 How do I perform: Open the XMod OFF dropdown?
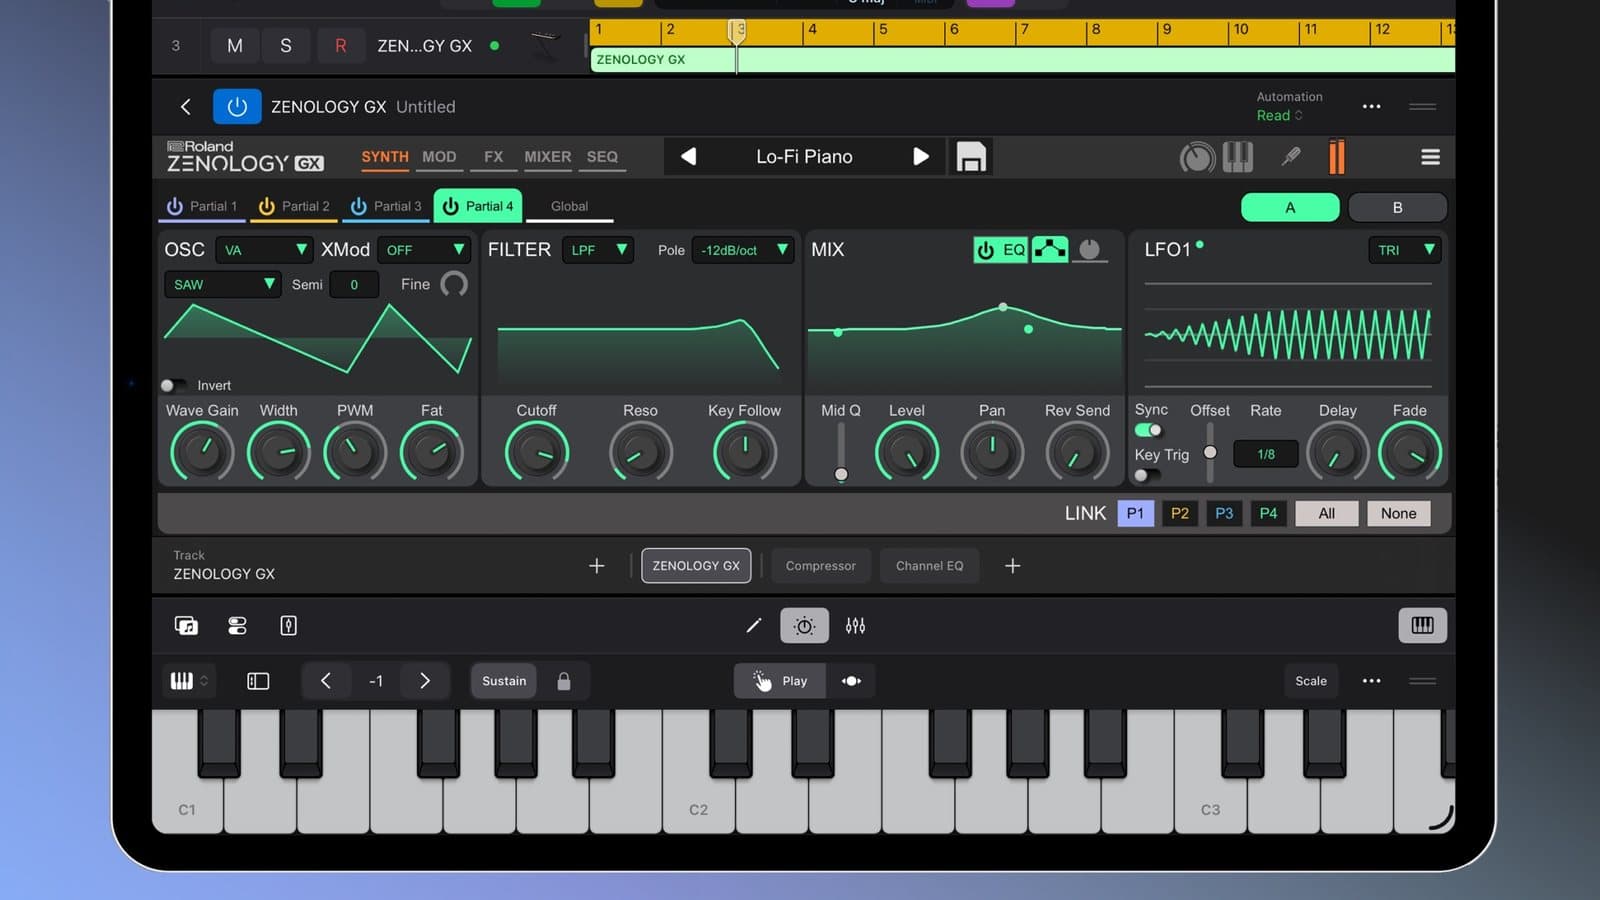(424, 250)
